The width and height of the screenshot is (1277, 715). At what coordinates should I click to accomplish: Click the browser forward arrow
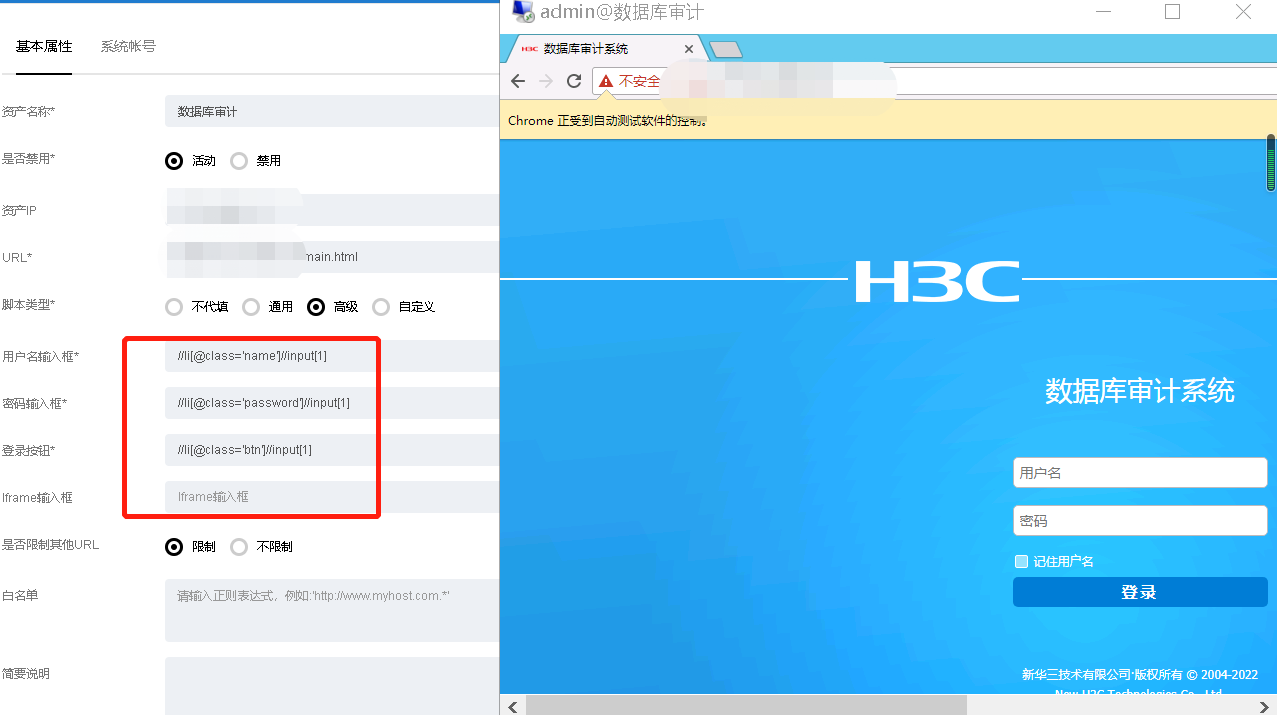tap(545, 81)
